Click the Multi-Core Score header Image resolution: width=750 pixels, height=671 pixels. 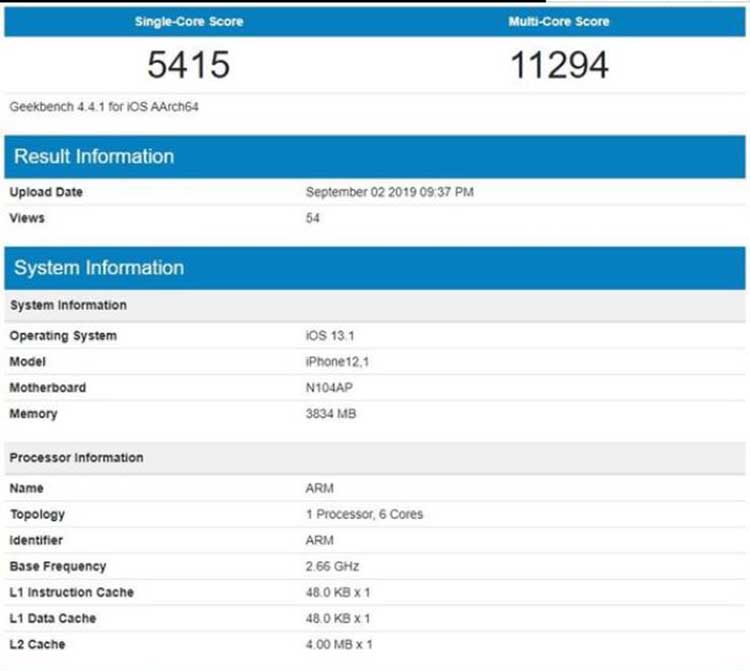559,22
